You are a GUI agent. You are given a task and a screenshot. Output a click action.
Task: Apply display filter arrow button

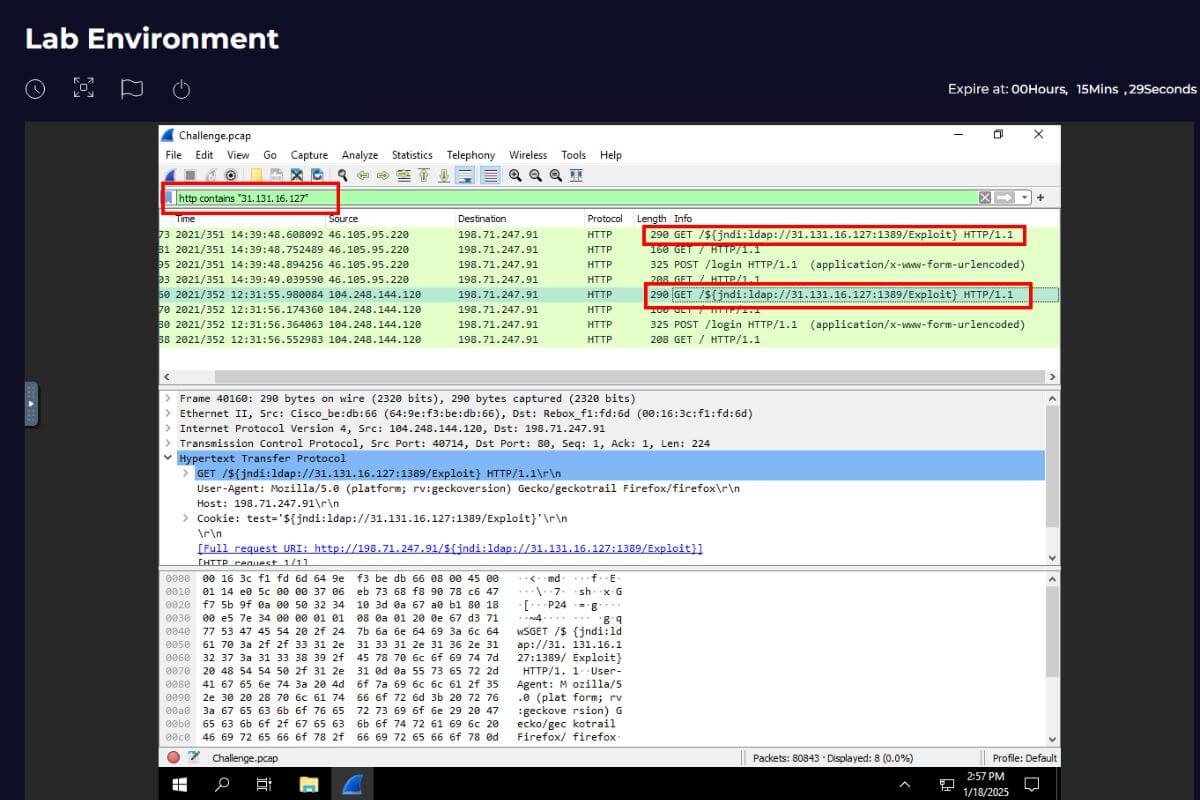pos(1004,198)
